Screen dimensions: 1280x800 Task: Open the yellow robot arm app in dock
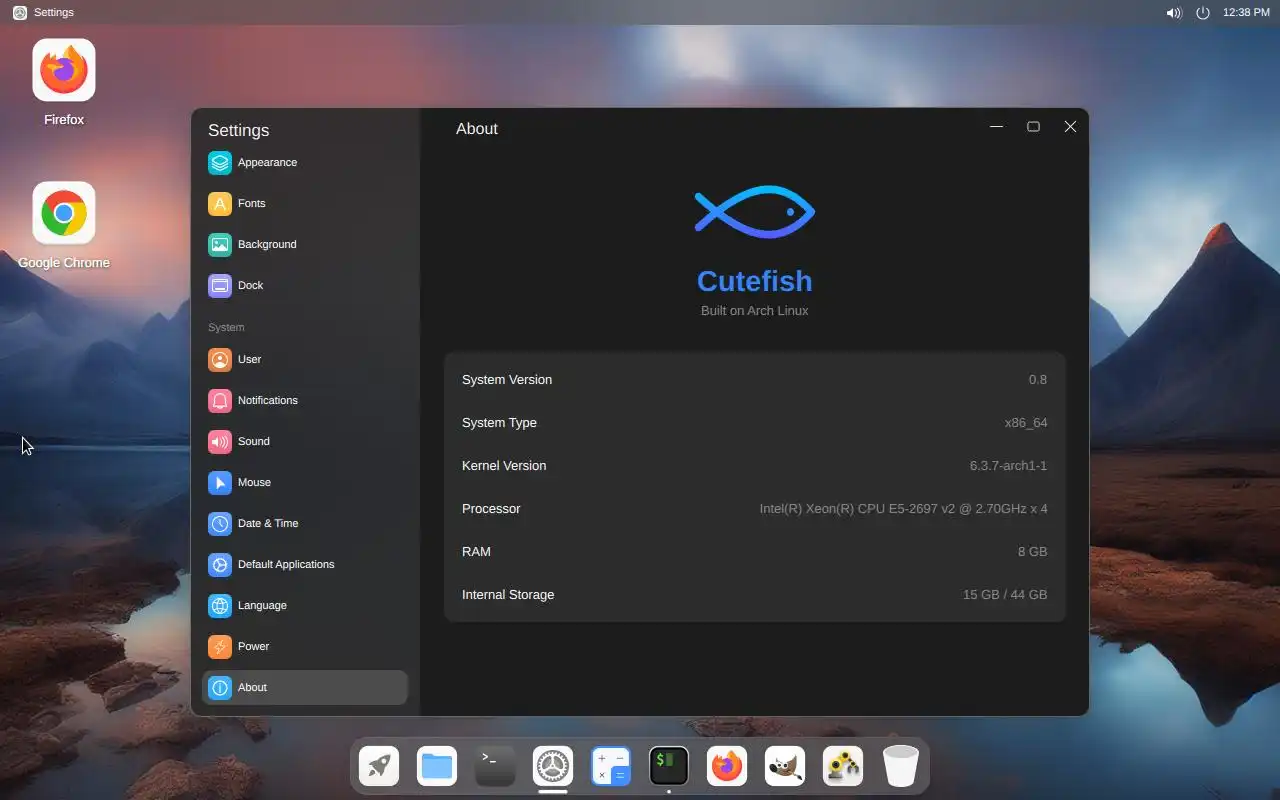(843, 766)
